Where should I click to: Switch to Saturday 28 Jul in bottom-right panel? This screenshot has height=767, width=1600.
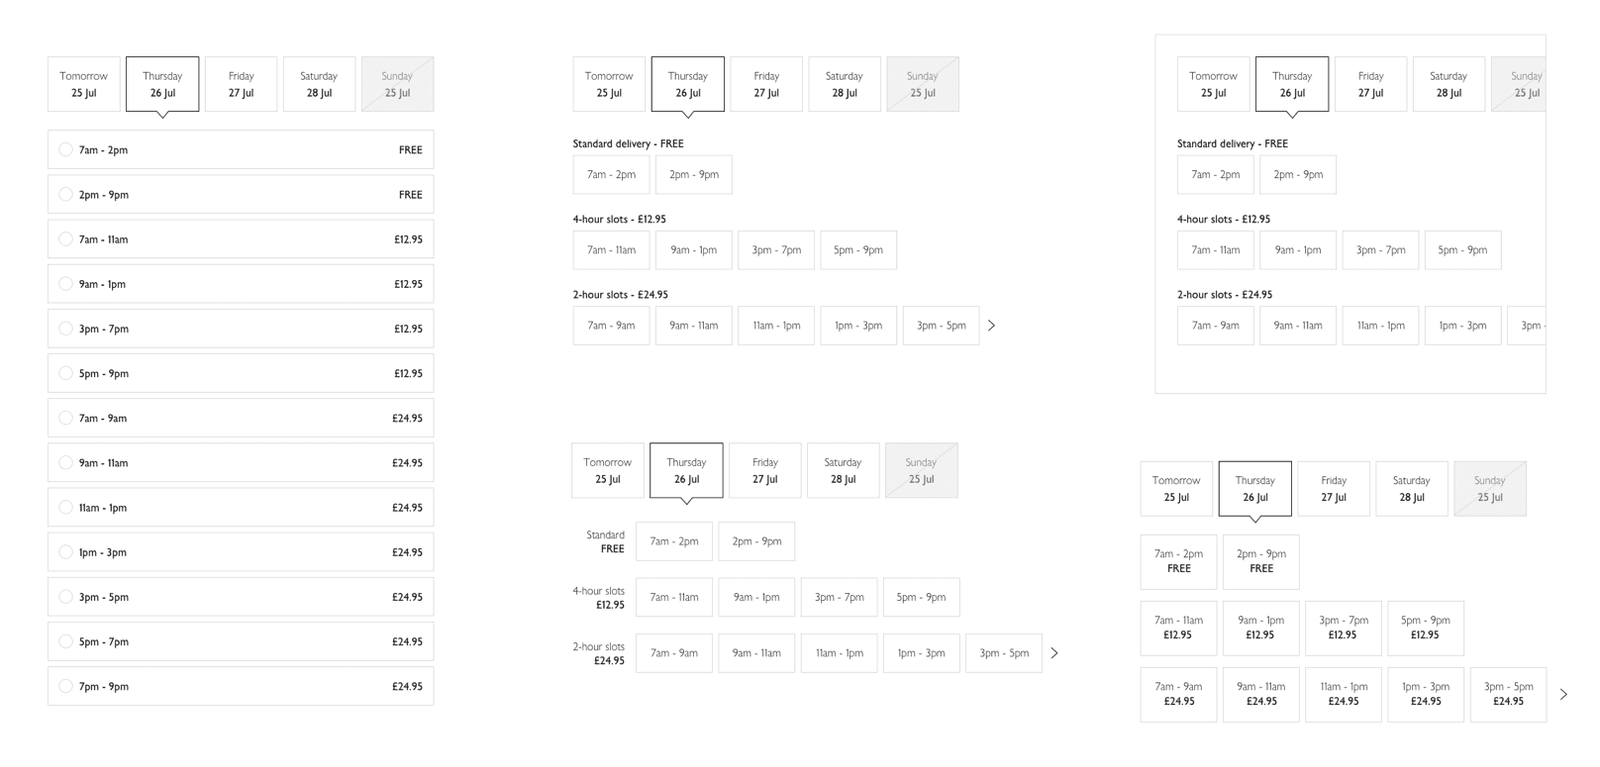click(1411, 489)
